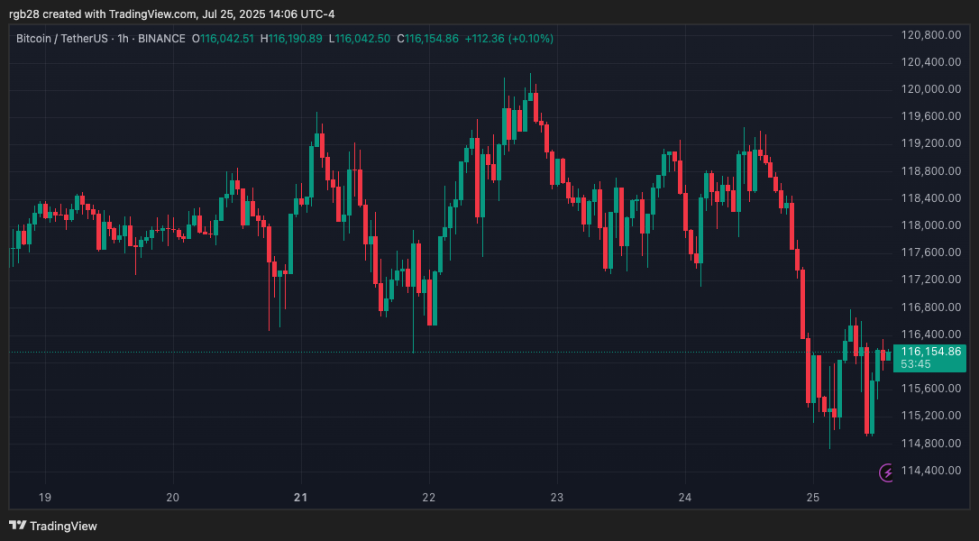Click the BINANCE exchange label
This screenshot has width=979, height=541.
point(162,38)
